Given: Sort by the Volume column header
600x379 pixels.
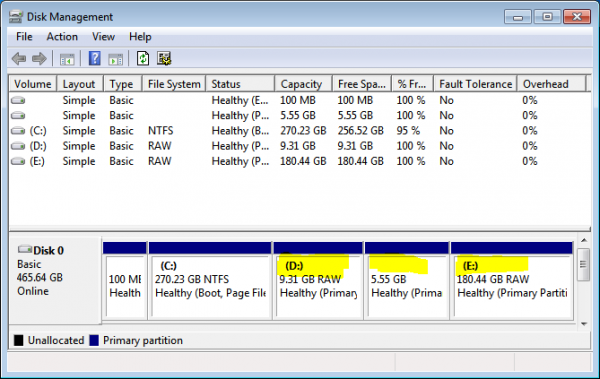Looking at the screenshot, I should point(33,84).
